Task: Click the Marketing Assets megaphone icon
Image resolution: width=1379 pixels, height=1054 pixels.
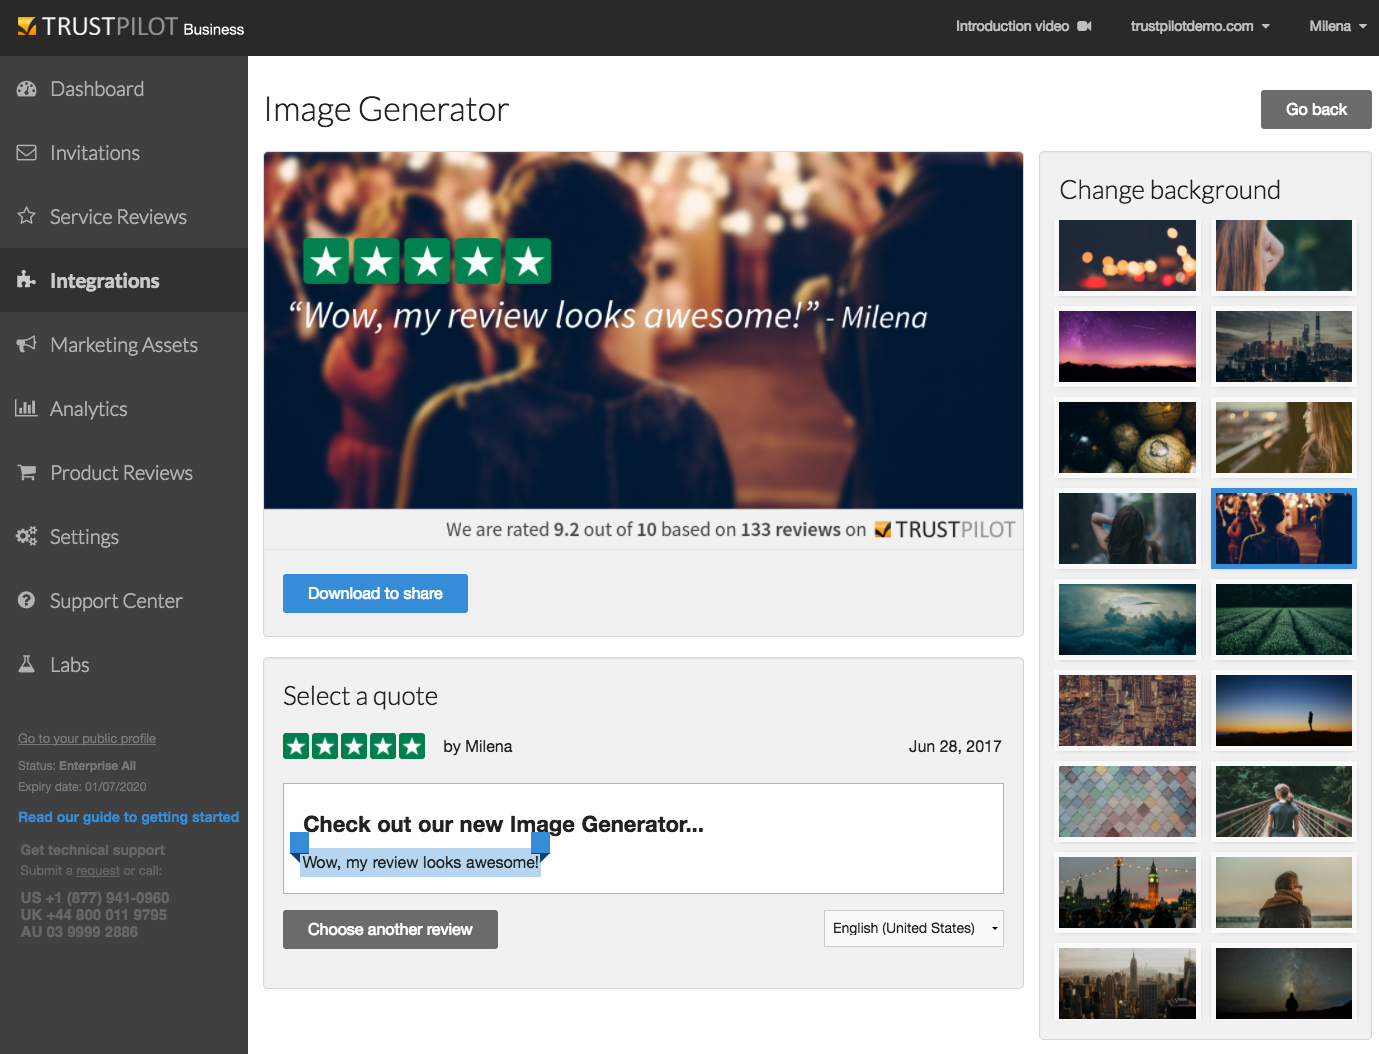Action: pos(27,344)
